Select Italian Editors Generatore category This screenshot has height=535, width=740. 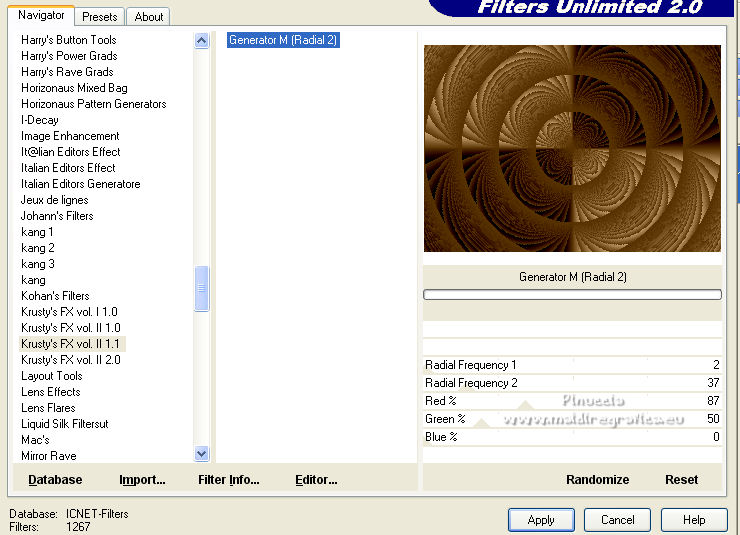(80, 184)
